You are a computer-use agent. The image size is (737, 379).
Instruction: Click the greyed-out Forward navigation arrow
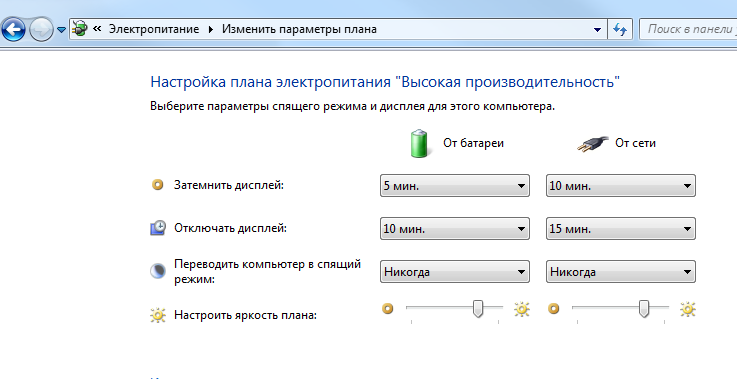click(x=41, y=30)
